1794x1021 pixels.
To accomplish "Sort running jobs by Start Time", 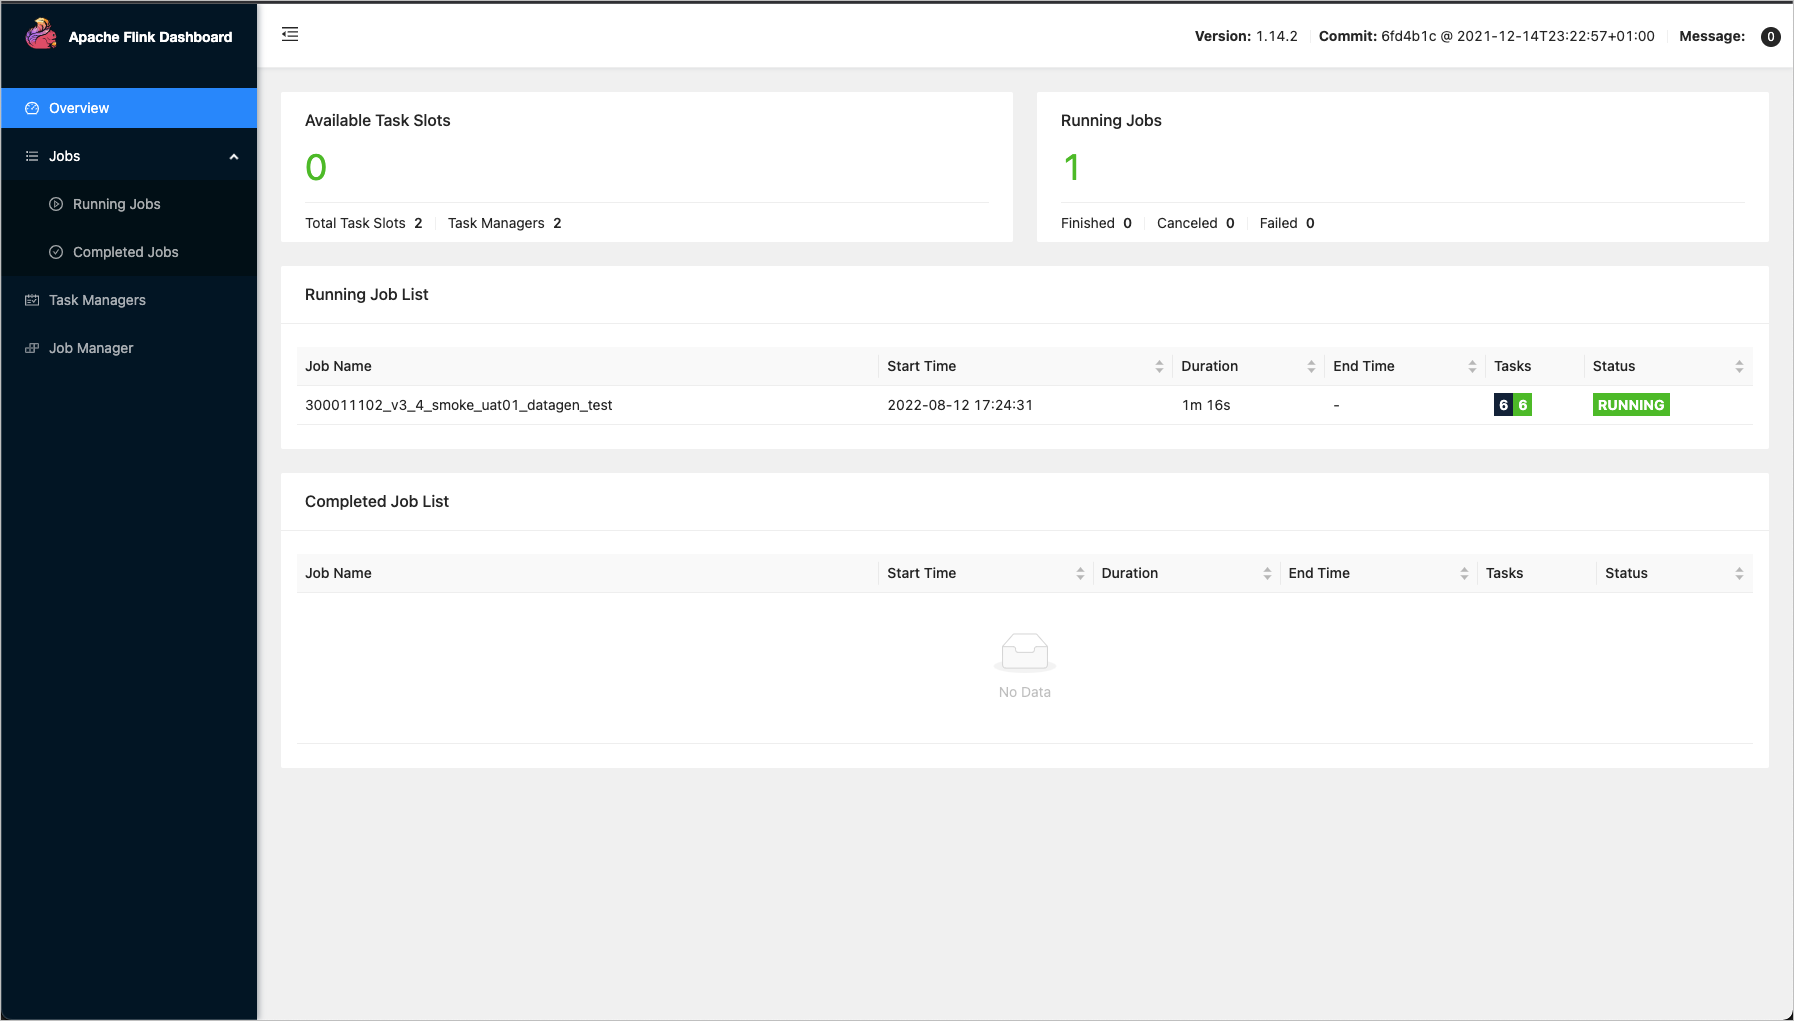I will pos(1159,367).
